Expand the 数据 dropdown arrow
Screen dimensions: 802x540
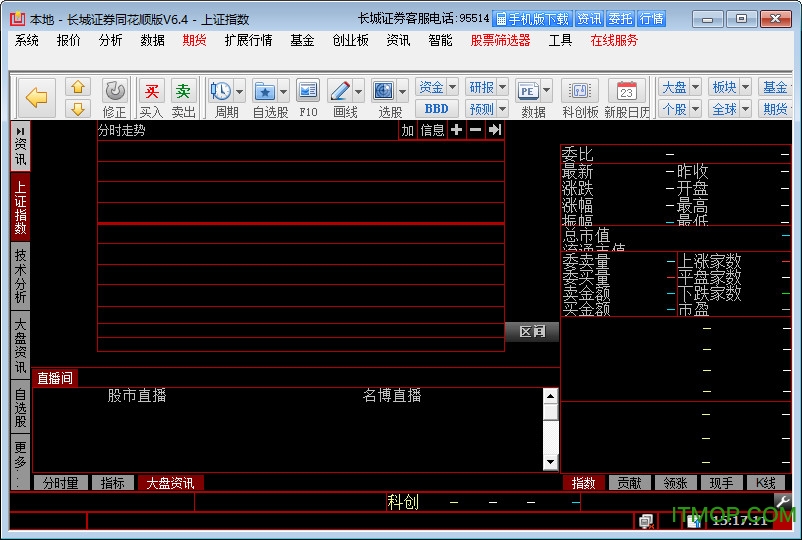(546, 91)
